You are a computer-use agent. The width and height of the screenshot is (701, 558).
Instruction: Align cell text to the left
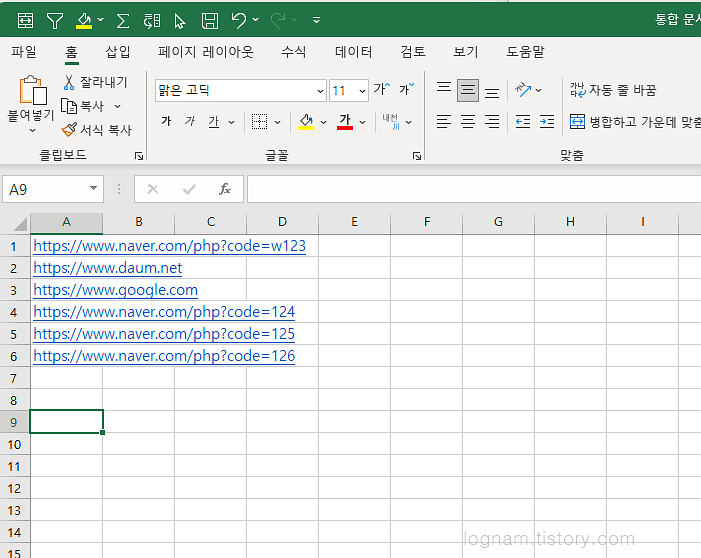point(443,122)
